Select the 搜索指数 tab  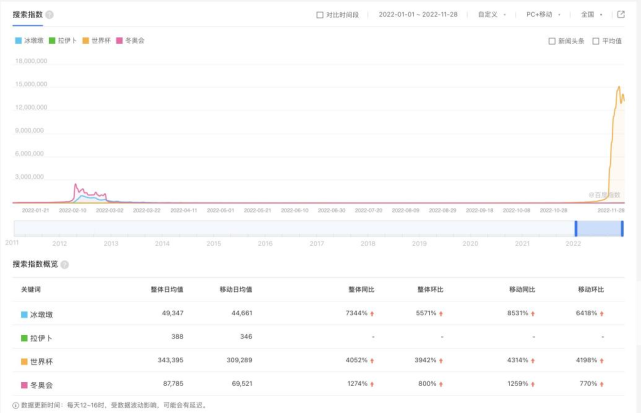click(27, 15)
